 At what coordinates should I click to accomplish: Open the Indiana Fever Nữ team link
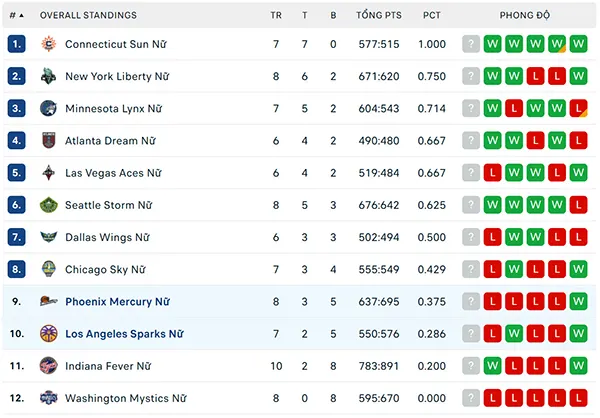pos(108,366)
